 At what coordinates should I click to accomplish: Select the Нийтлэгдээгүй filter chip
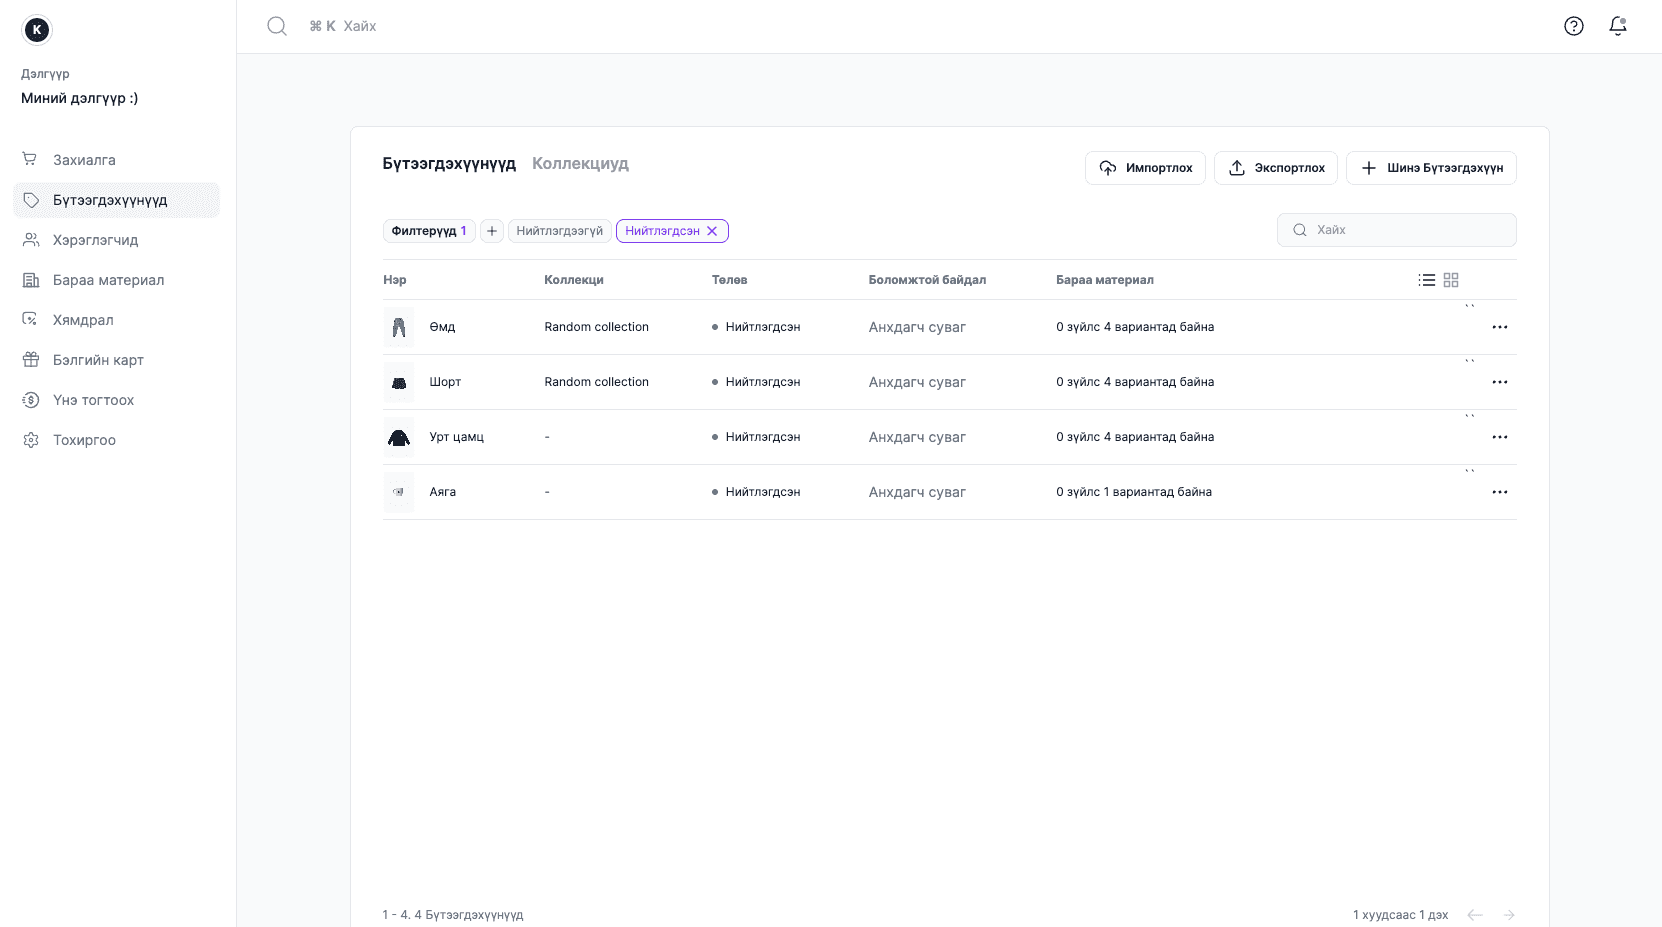click(560, 231)
